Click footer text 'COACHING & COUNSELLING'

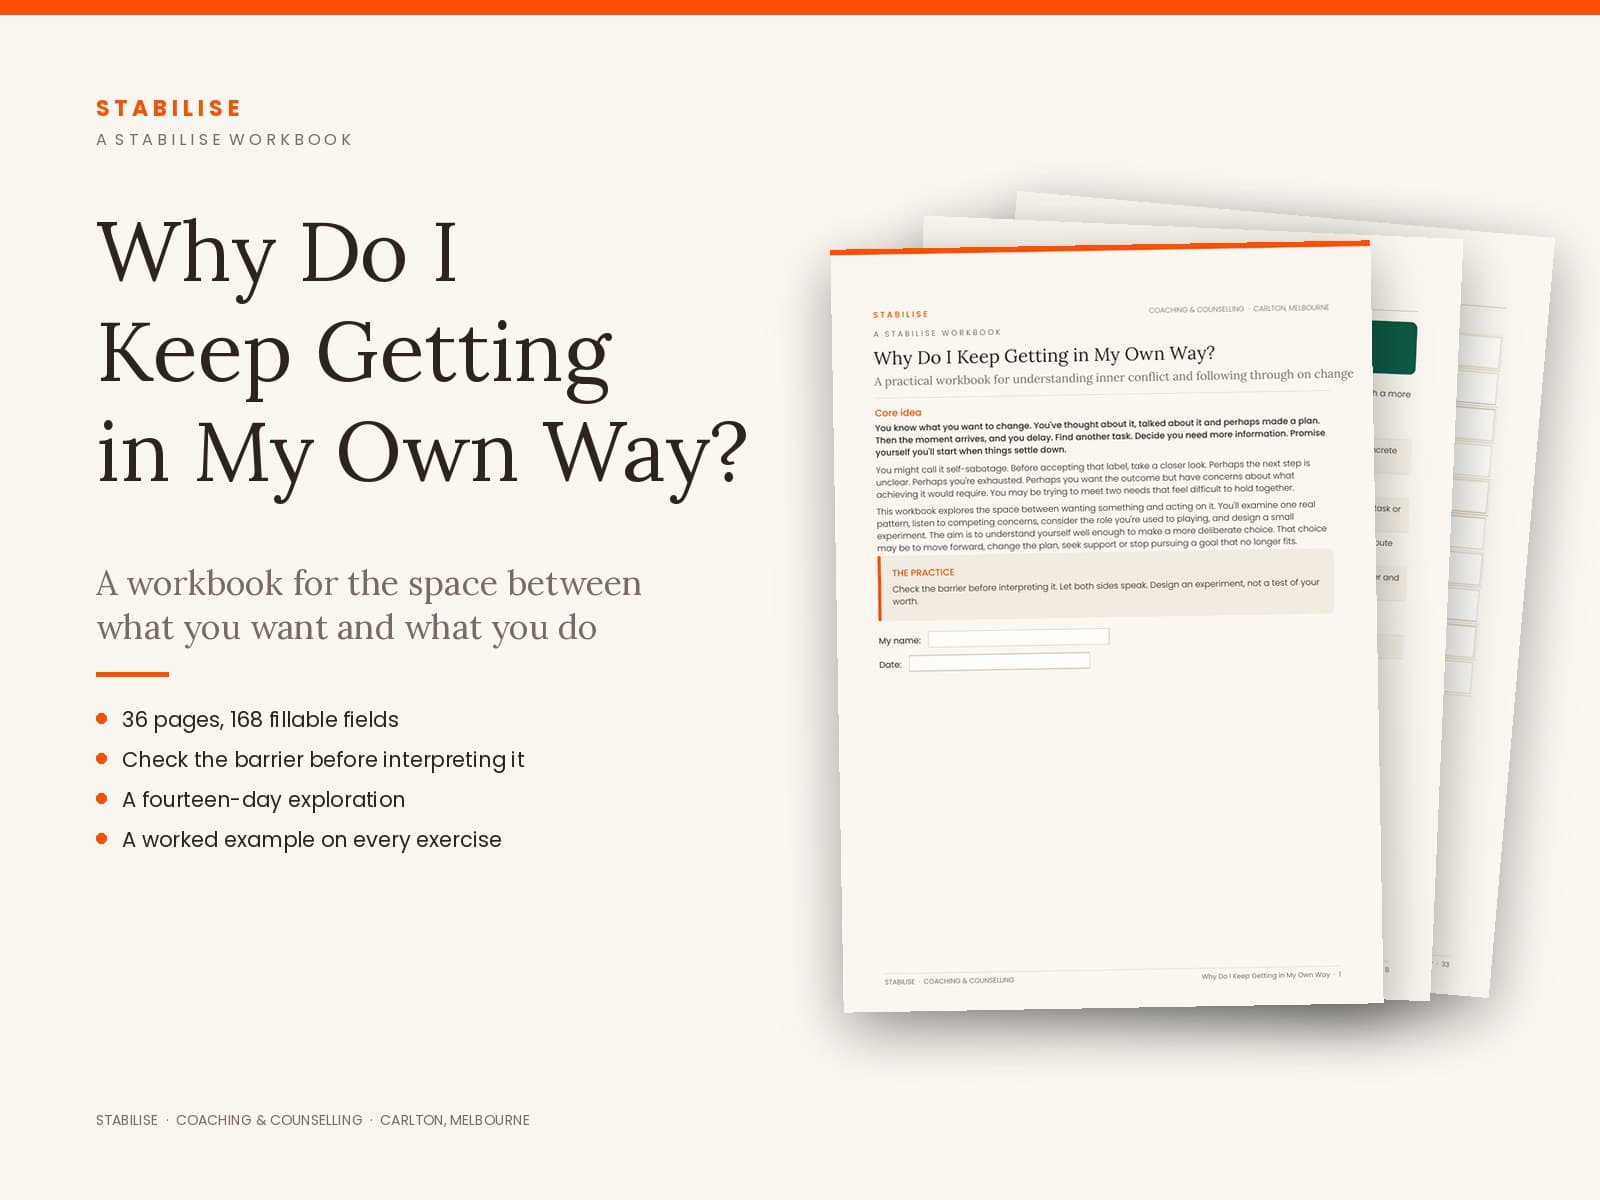269,1120
